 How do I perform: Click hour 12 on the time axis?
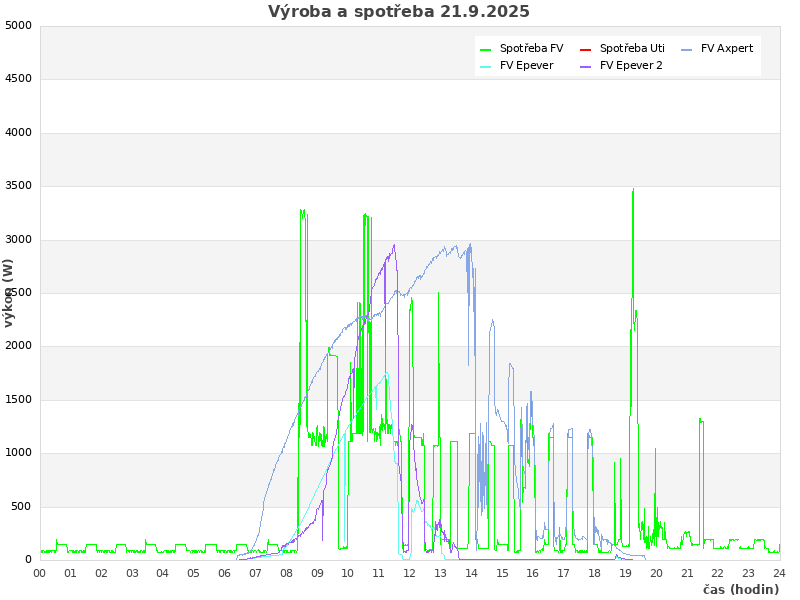pos(409,573)
